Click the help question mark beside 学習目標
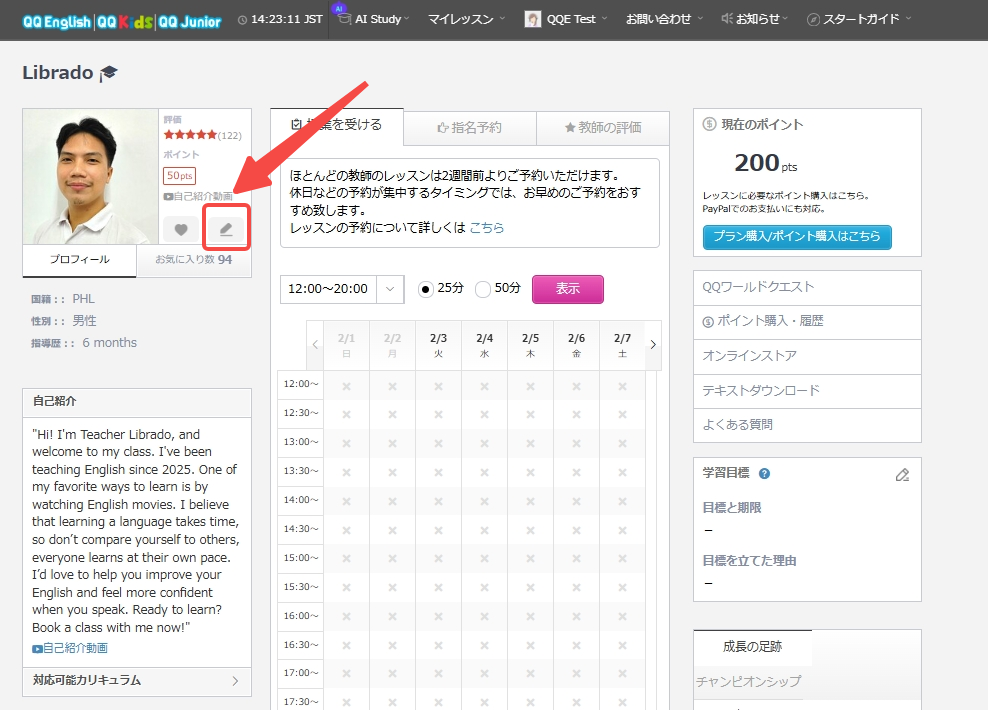 [x=765, y=474]
